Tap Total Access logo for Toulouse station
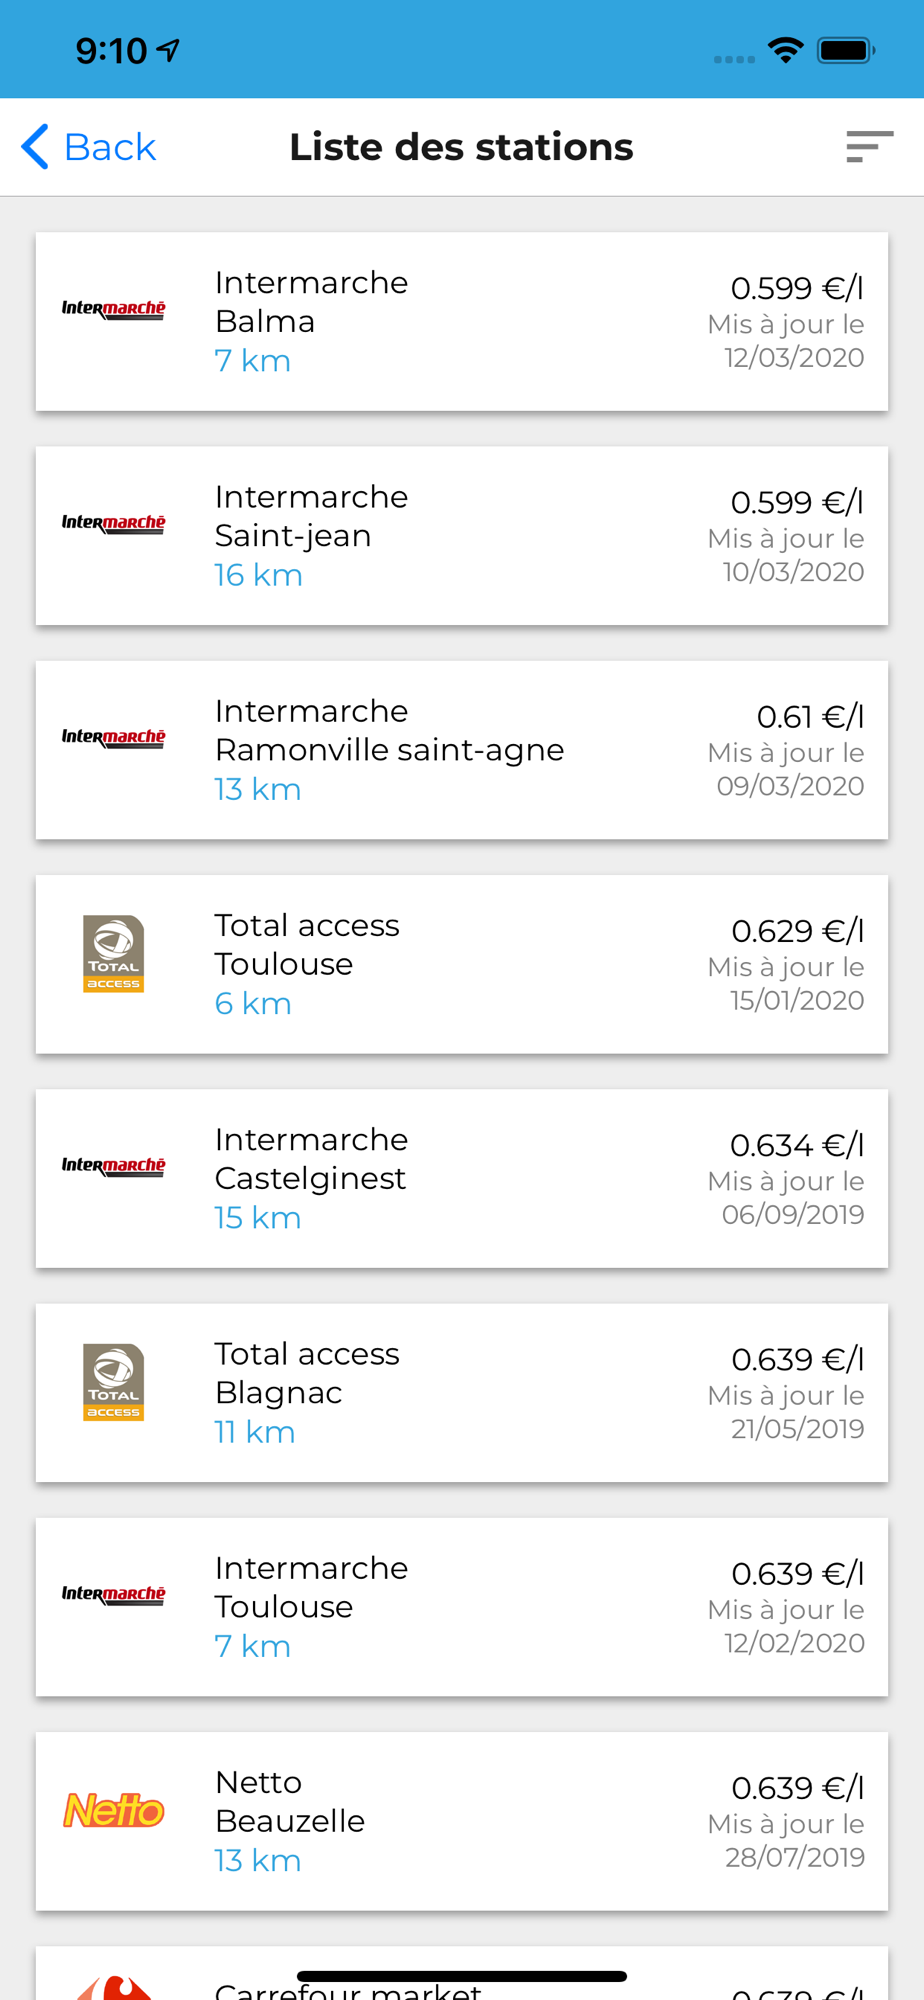 (x=113, y=953)
